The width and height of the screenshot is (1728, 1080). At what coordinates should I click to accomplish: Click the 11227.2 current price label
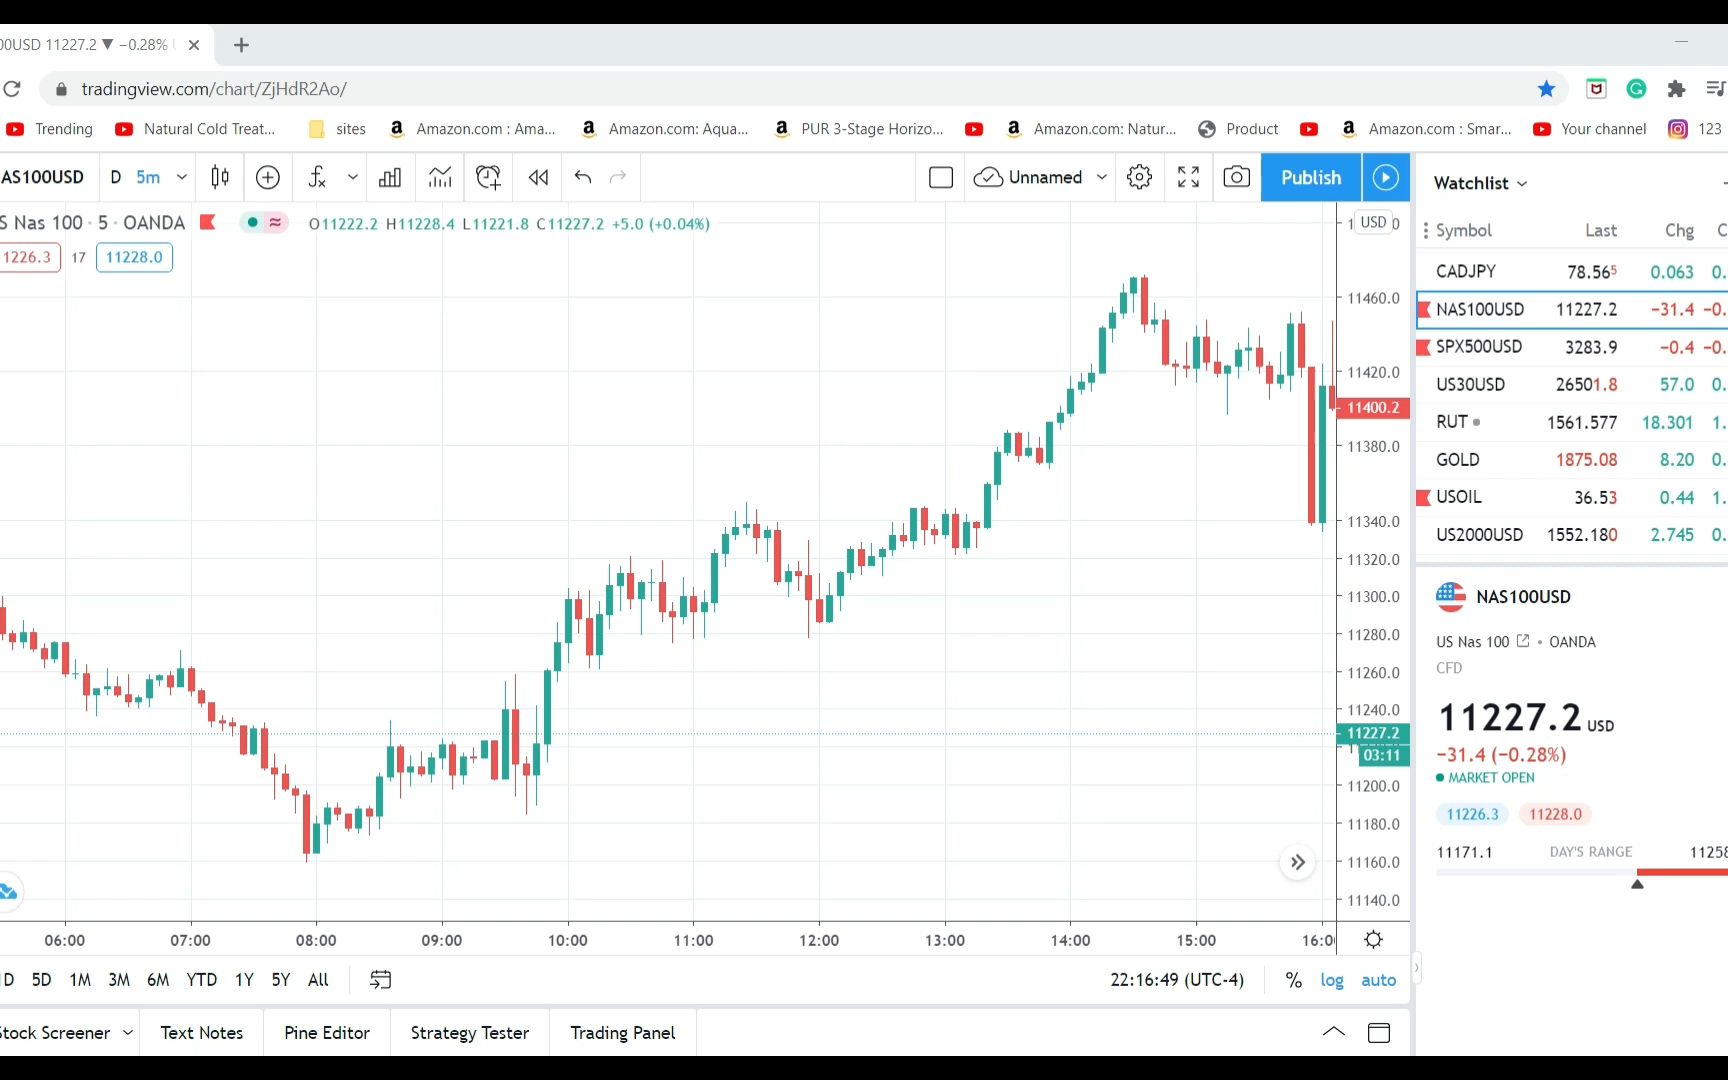pyautogui.click(x=1373, y=733)
